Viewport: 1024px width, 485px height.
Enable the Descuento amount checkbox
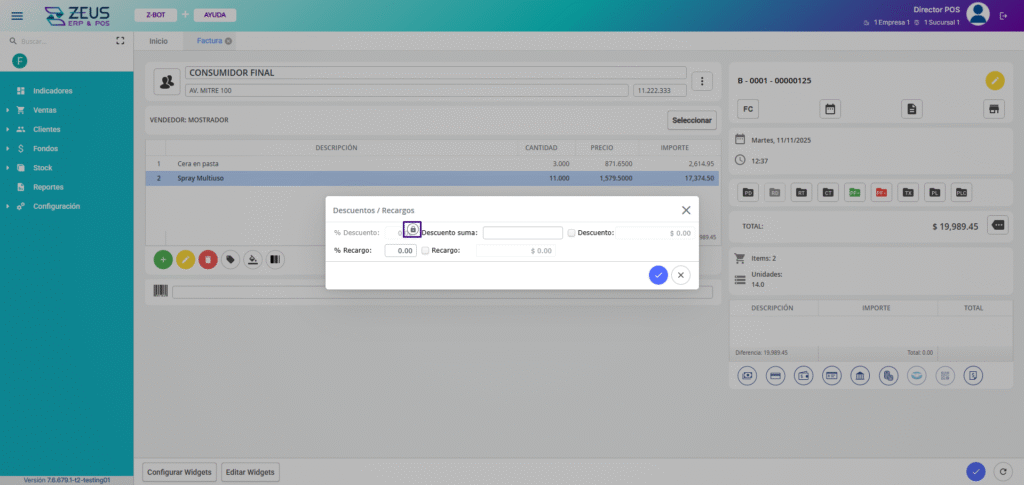click(x=571, y=233)
